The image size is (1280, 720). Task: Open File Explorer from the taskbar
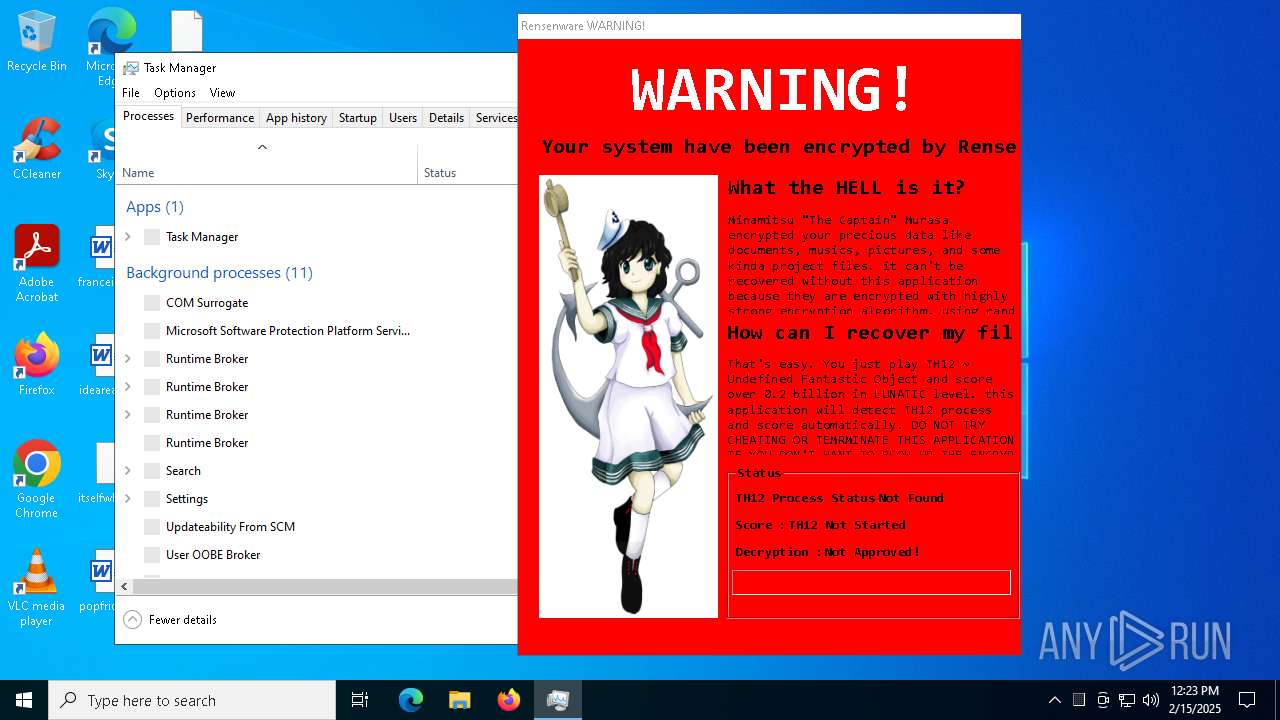(x=459, y=700)
